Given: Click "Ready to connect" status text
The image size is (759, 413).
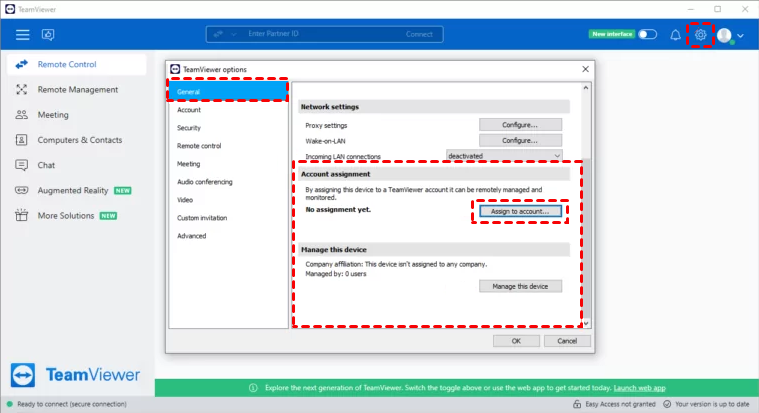Looking at the screenshot, I should pos(72,404).
